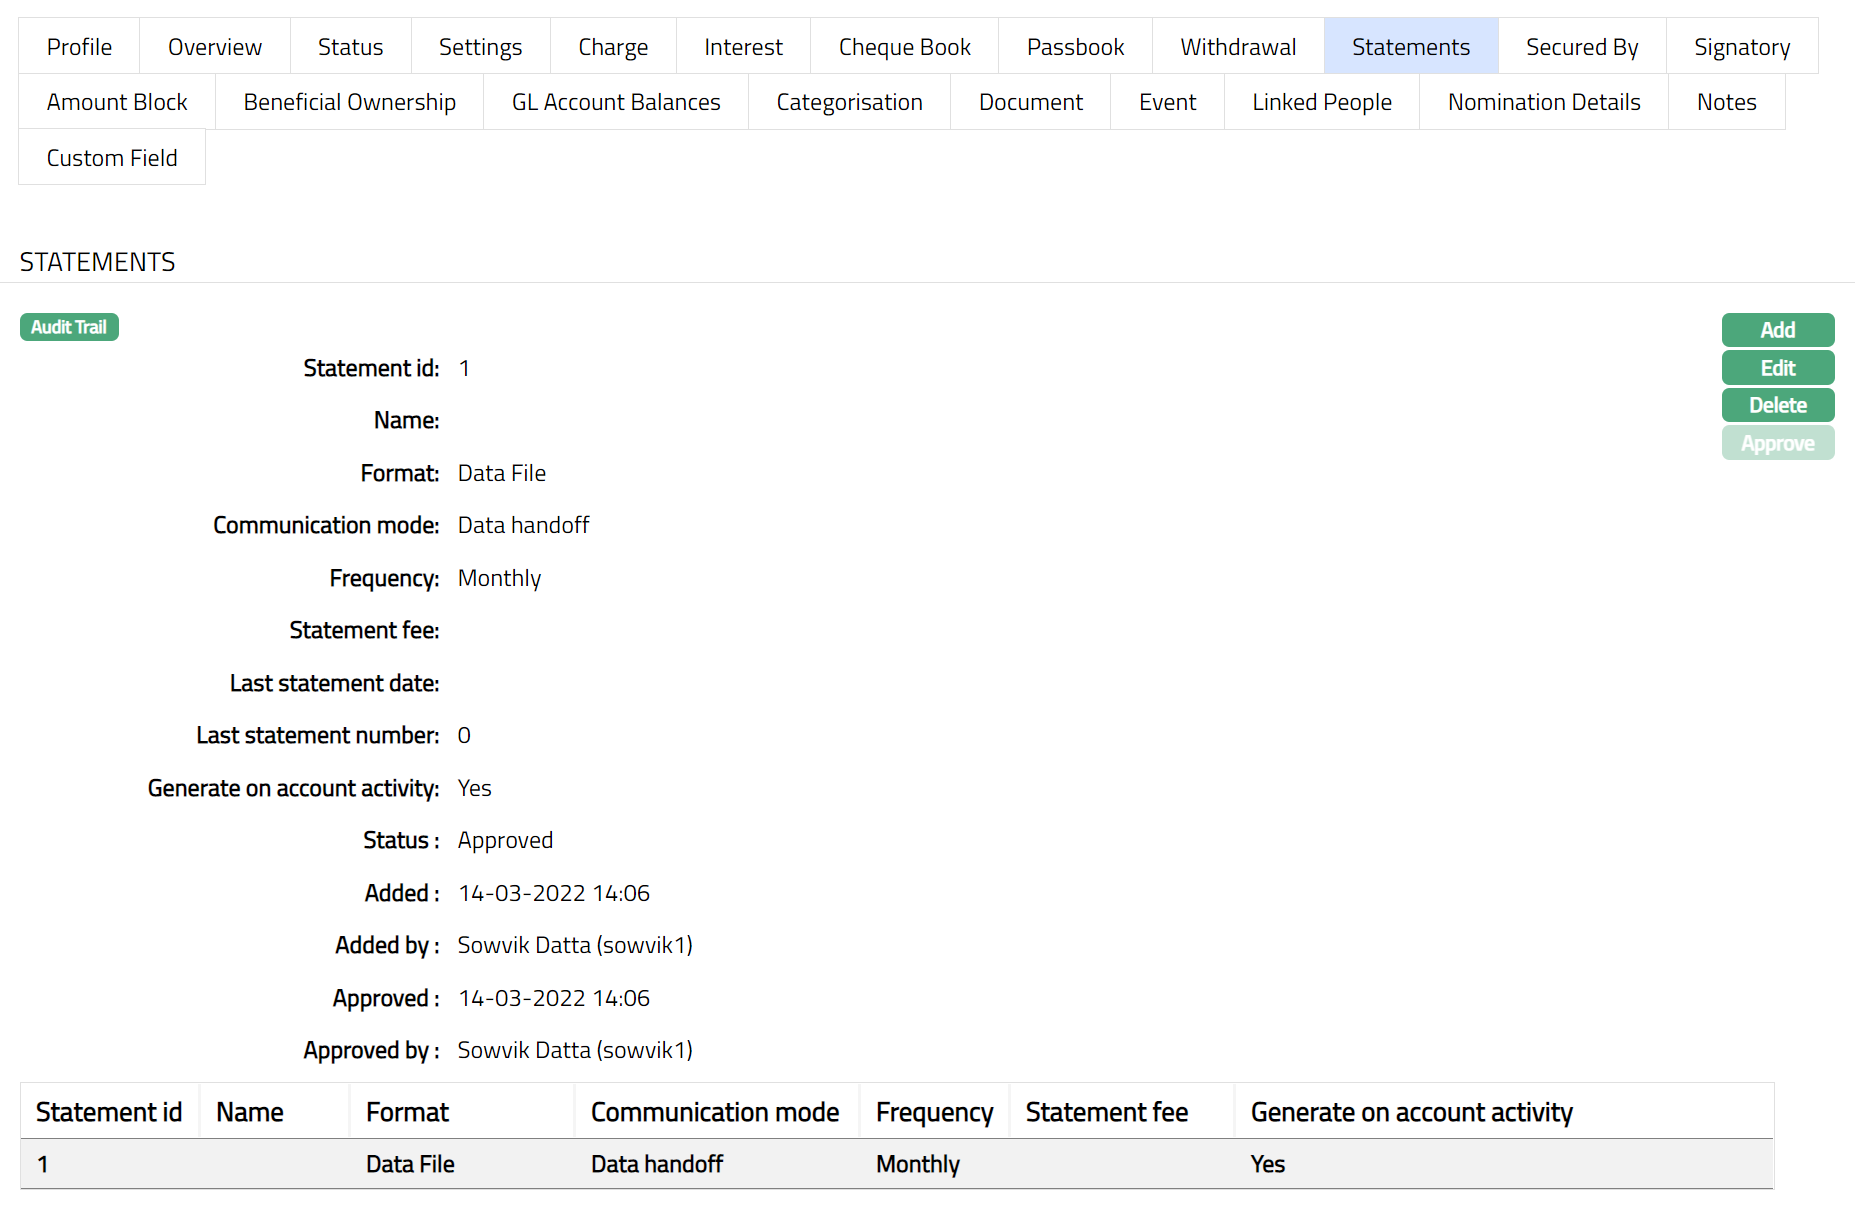Select the Passbook tab
Screen dimensions: 1855x1209
(x=1075, y=47)
